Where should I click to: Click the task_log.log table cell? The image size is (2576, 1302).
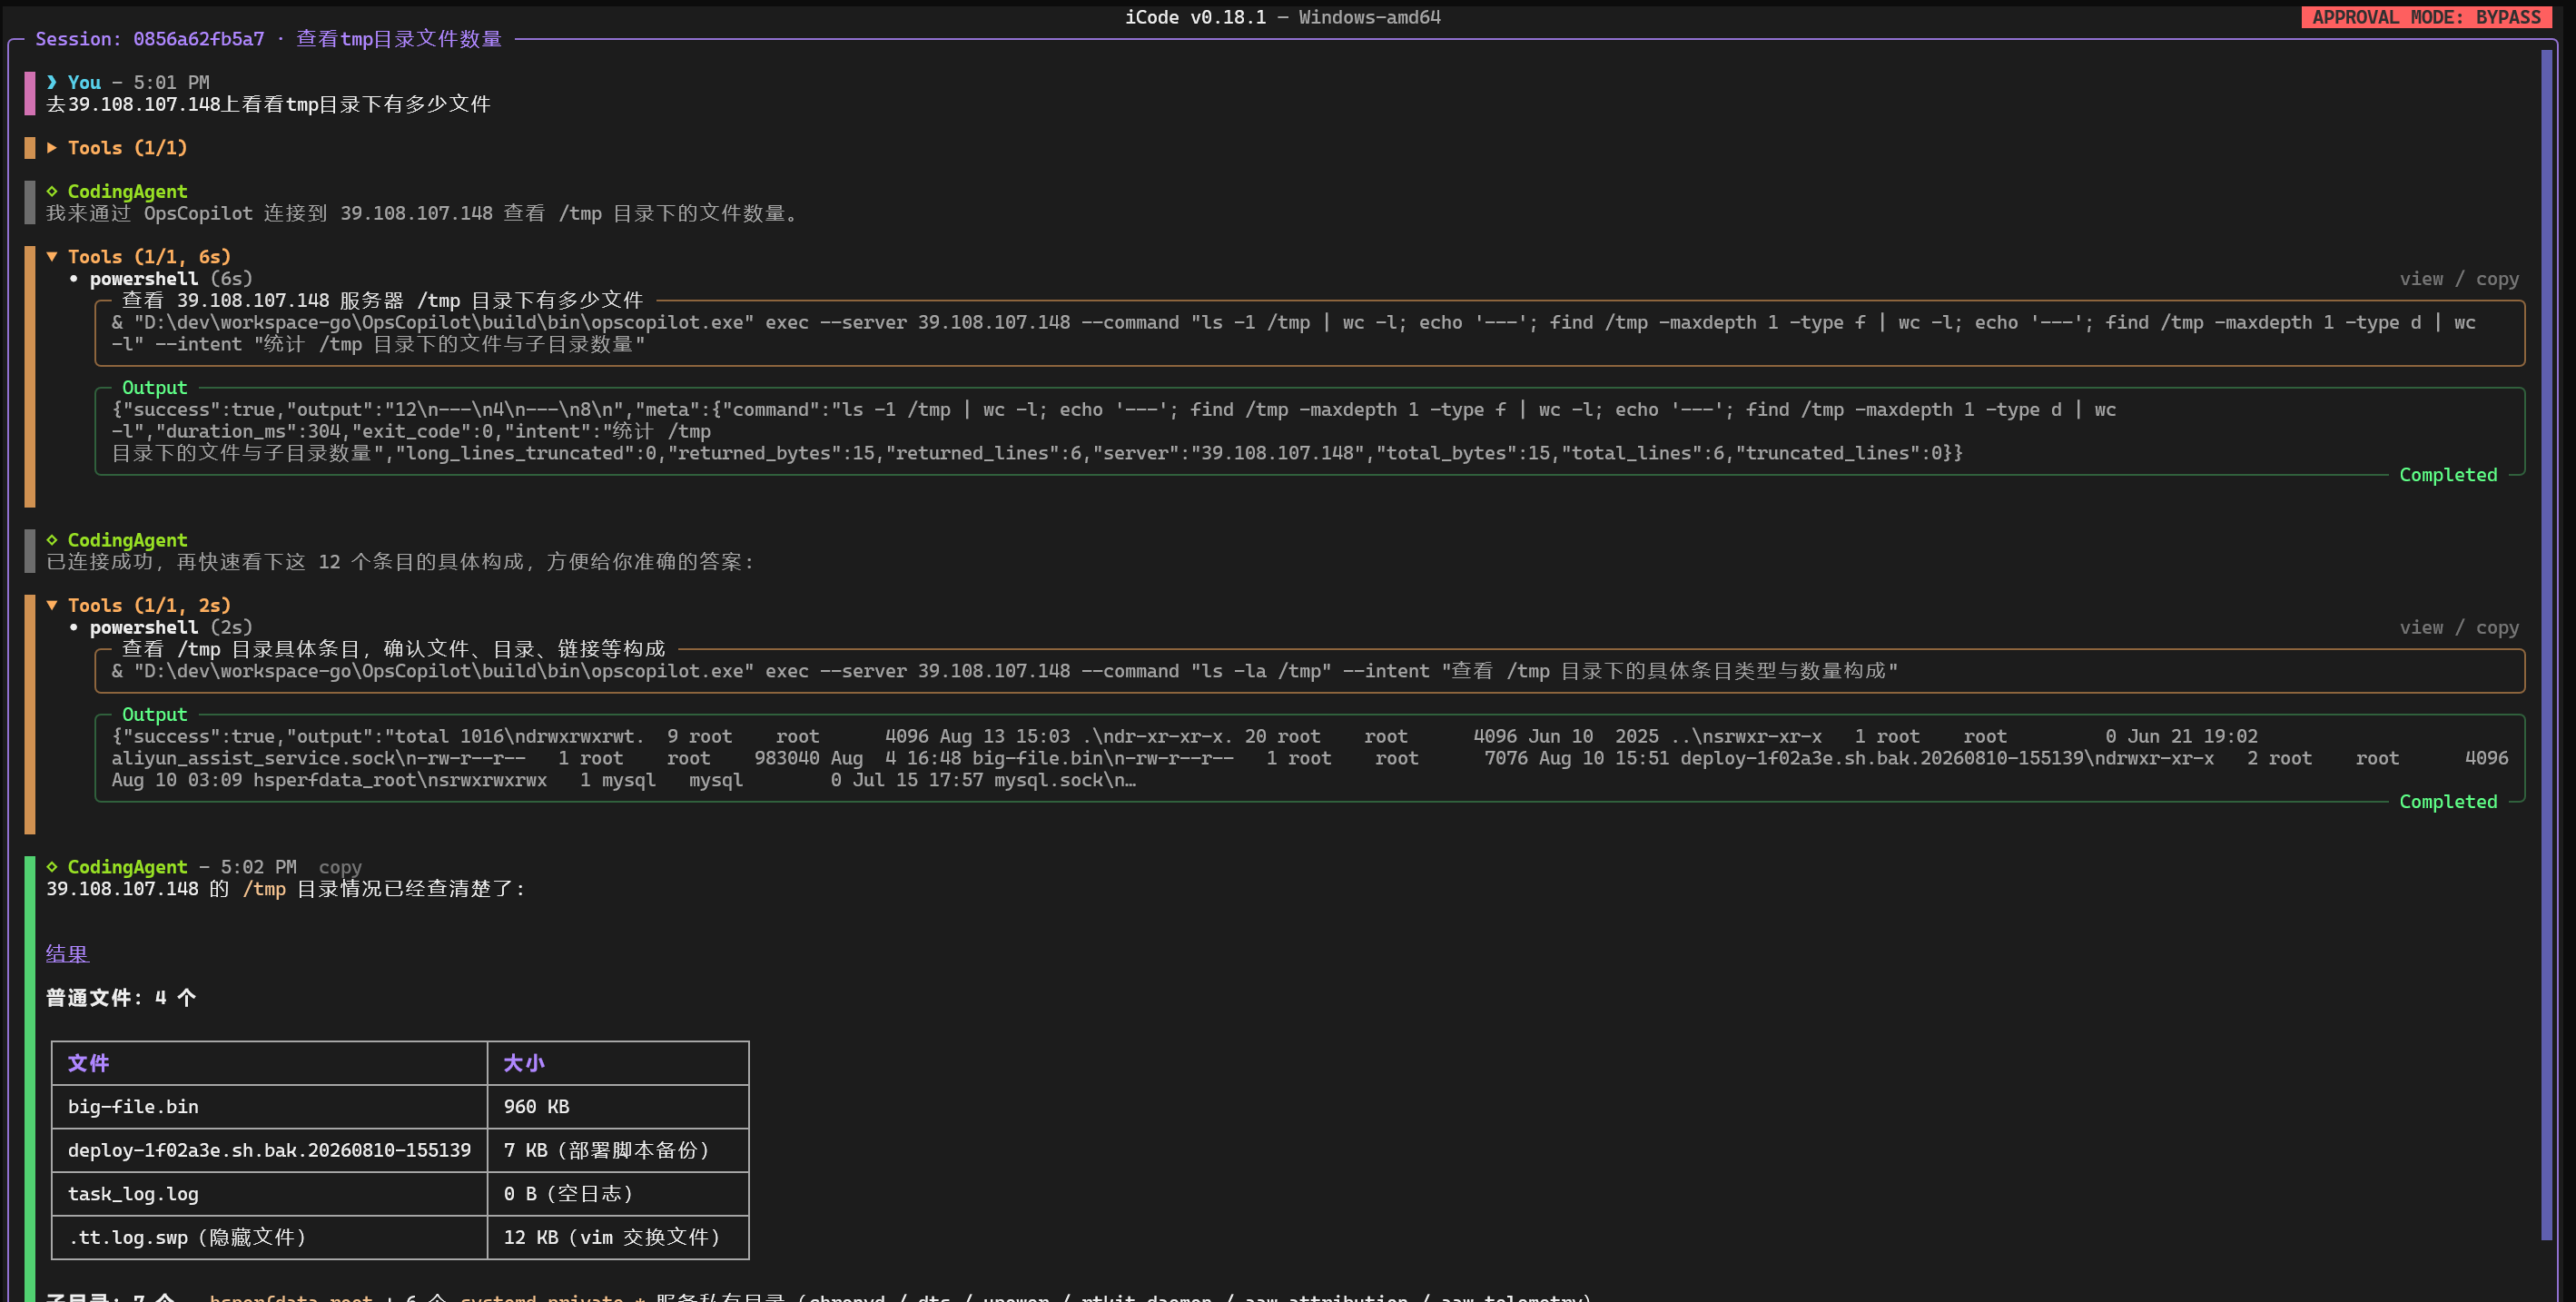click(269, 1194)
